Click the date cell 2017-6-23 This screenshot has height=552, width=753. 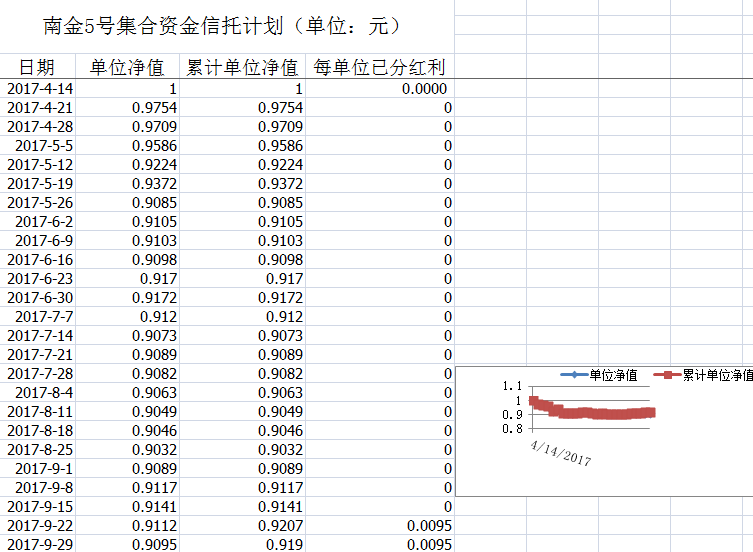(x=40, y=279)
